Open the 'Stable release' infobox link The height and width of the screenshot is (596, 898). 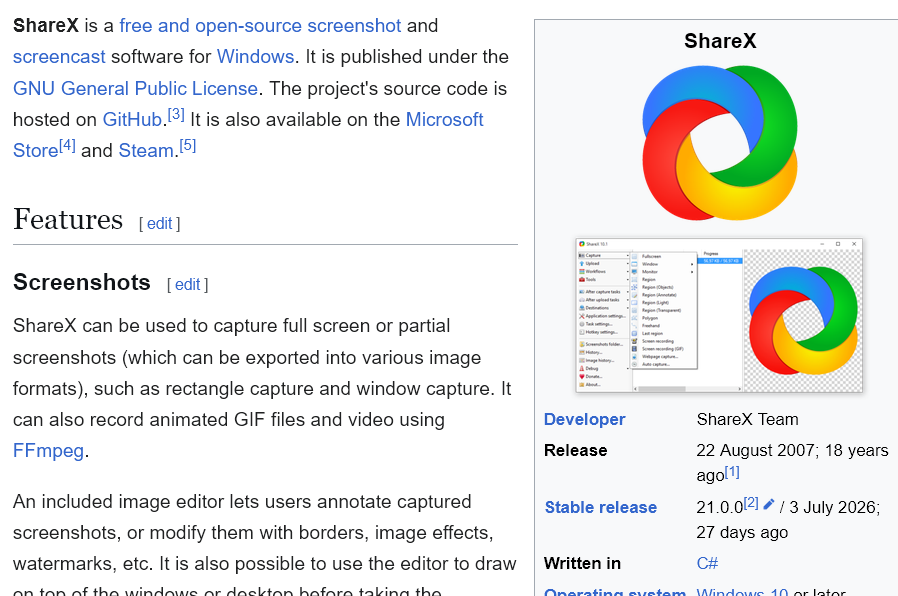[601, 507]
